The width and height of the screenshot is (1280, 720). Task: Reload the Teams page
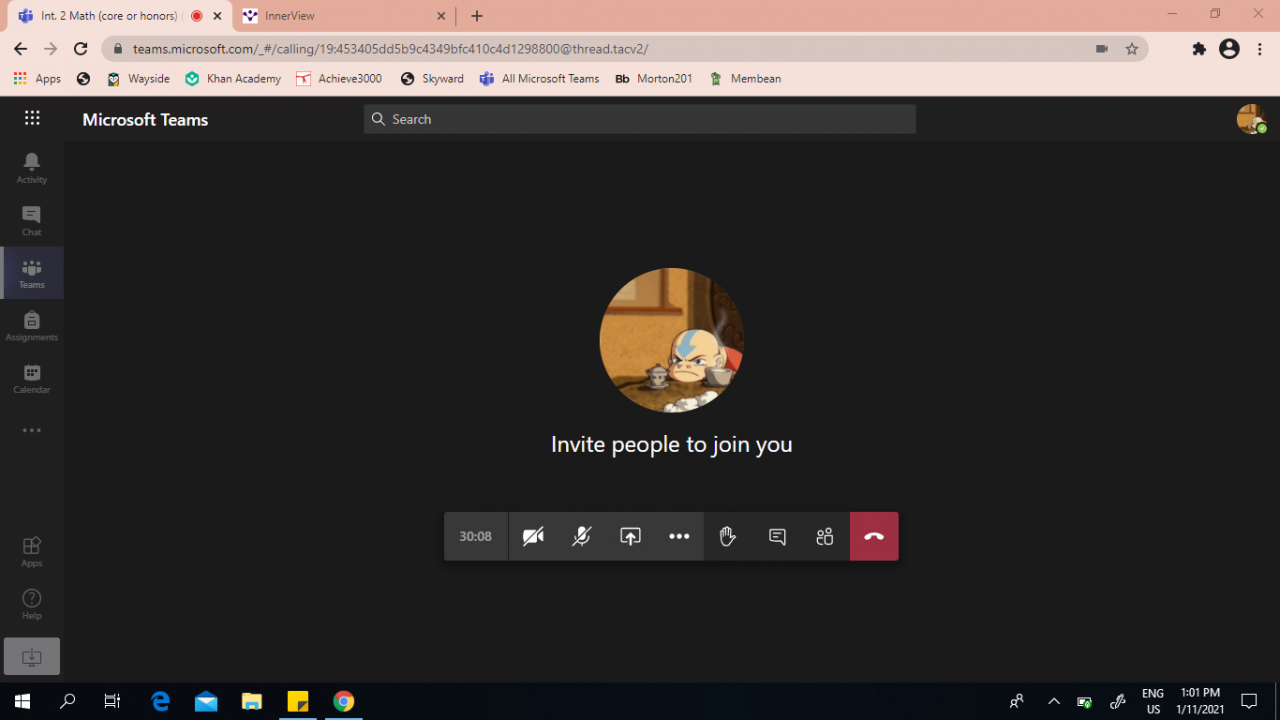pyautogui.click(x=81, y=49)
